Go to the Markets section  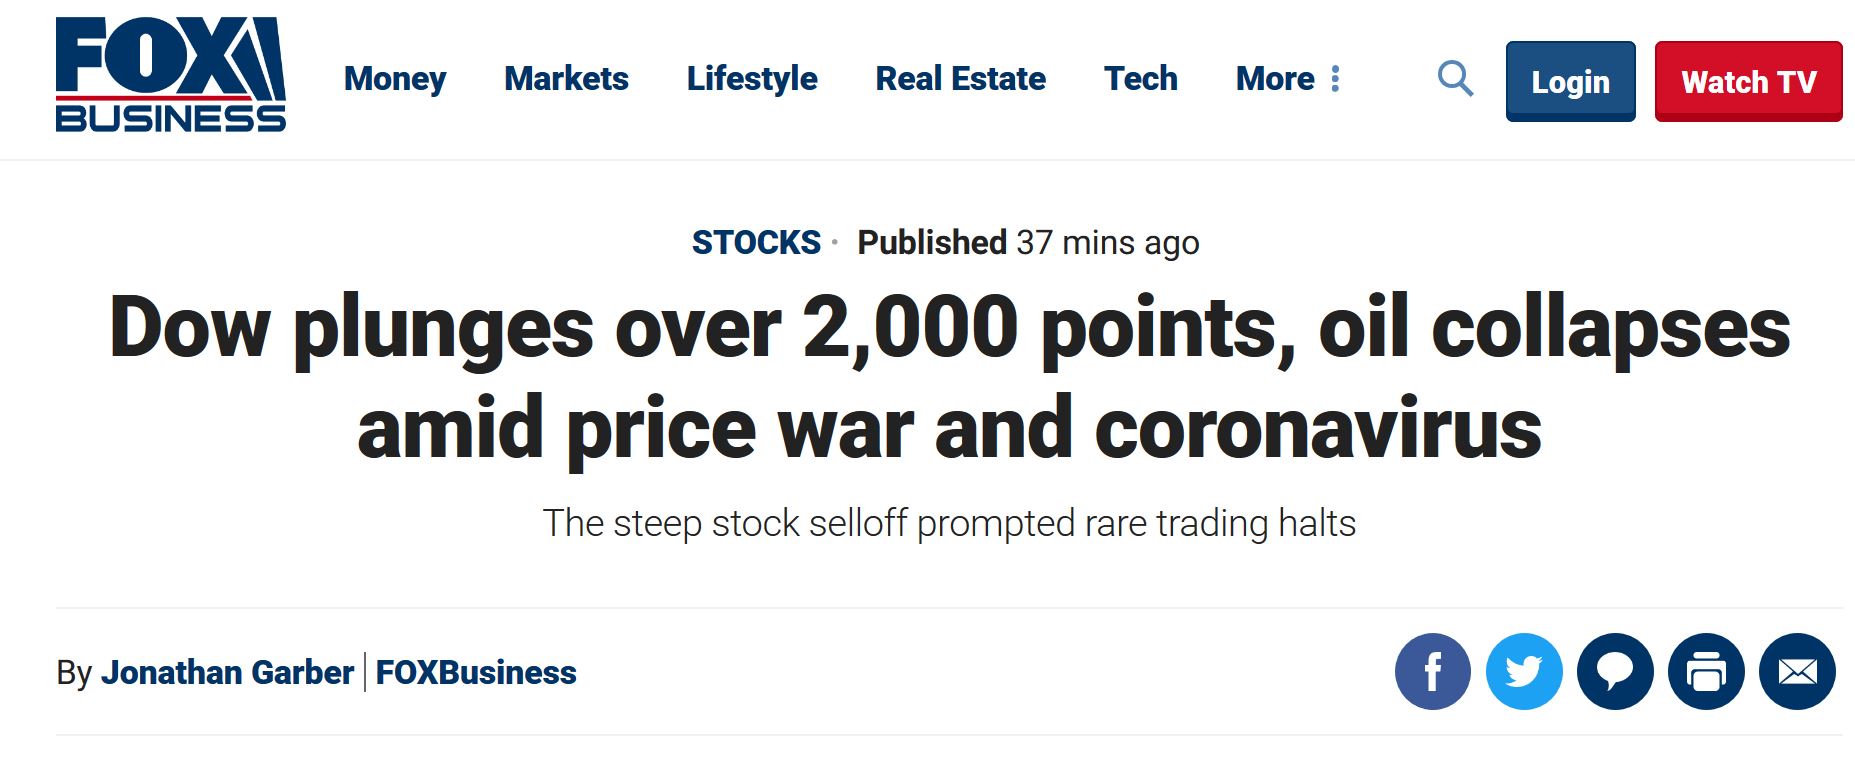(x=566, y=79)
